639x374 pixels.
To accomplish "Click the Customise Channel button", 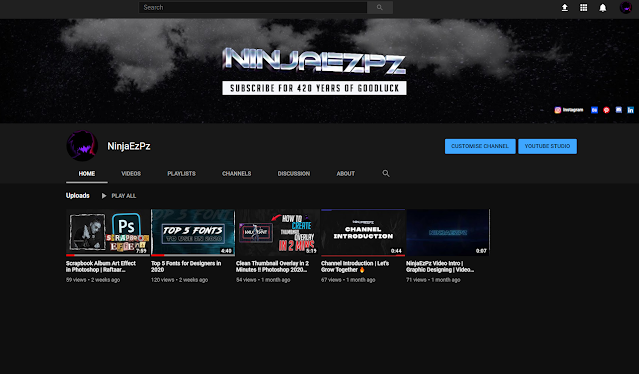I will (x=480, y=146).
